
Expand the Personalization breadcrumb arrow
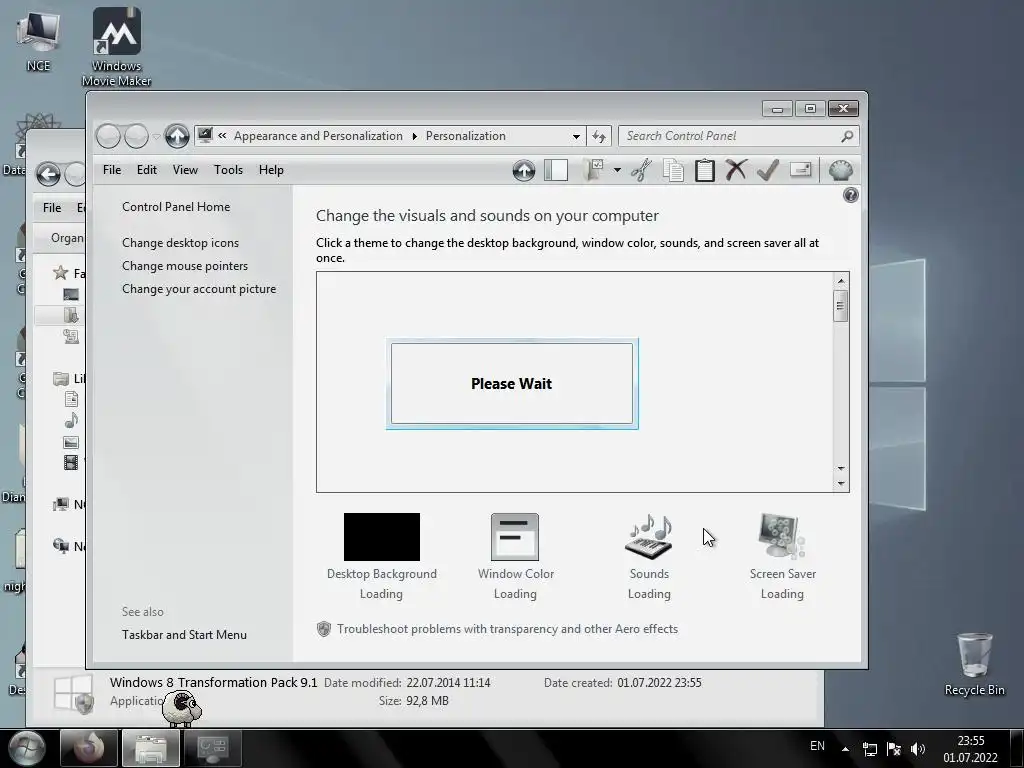[414, 136]
